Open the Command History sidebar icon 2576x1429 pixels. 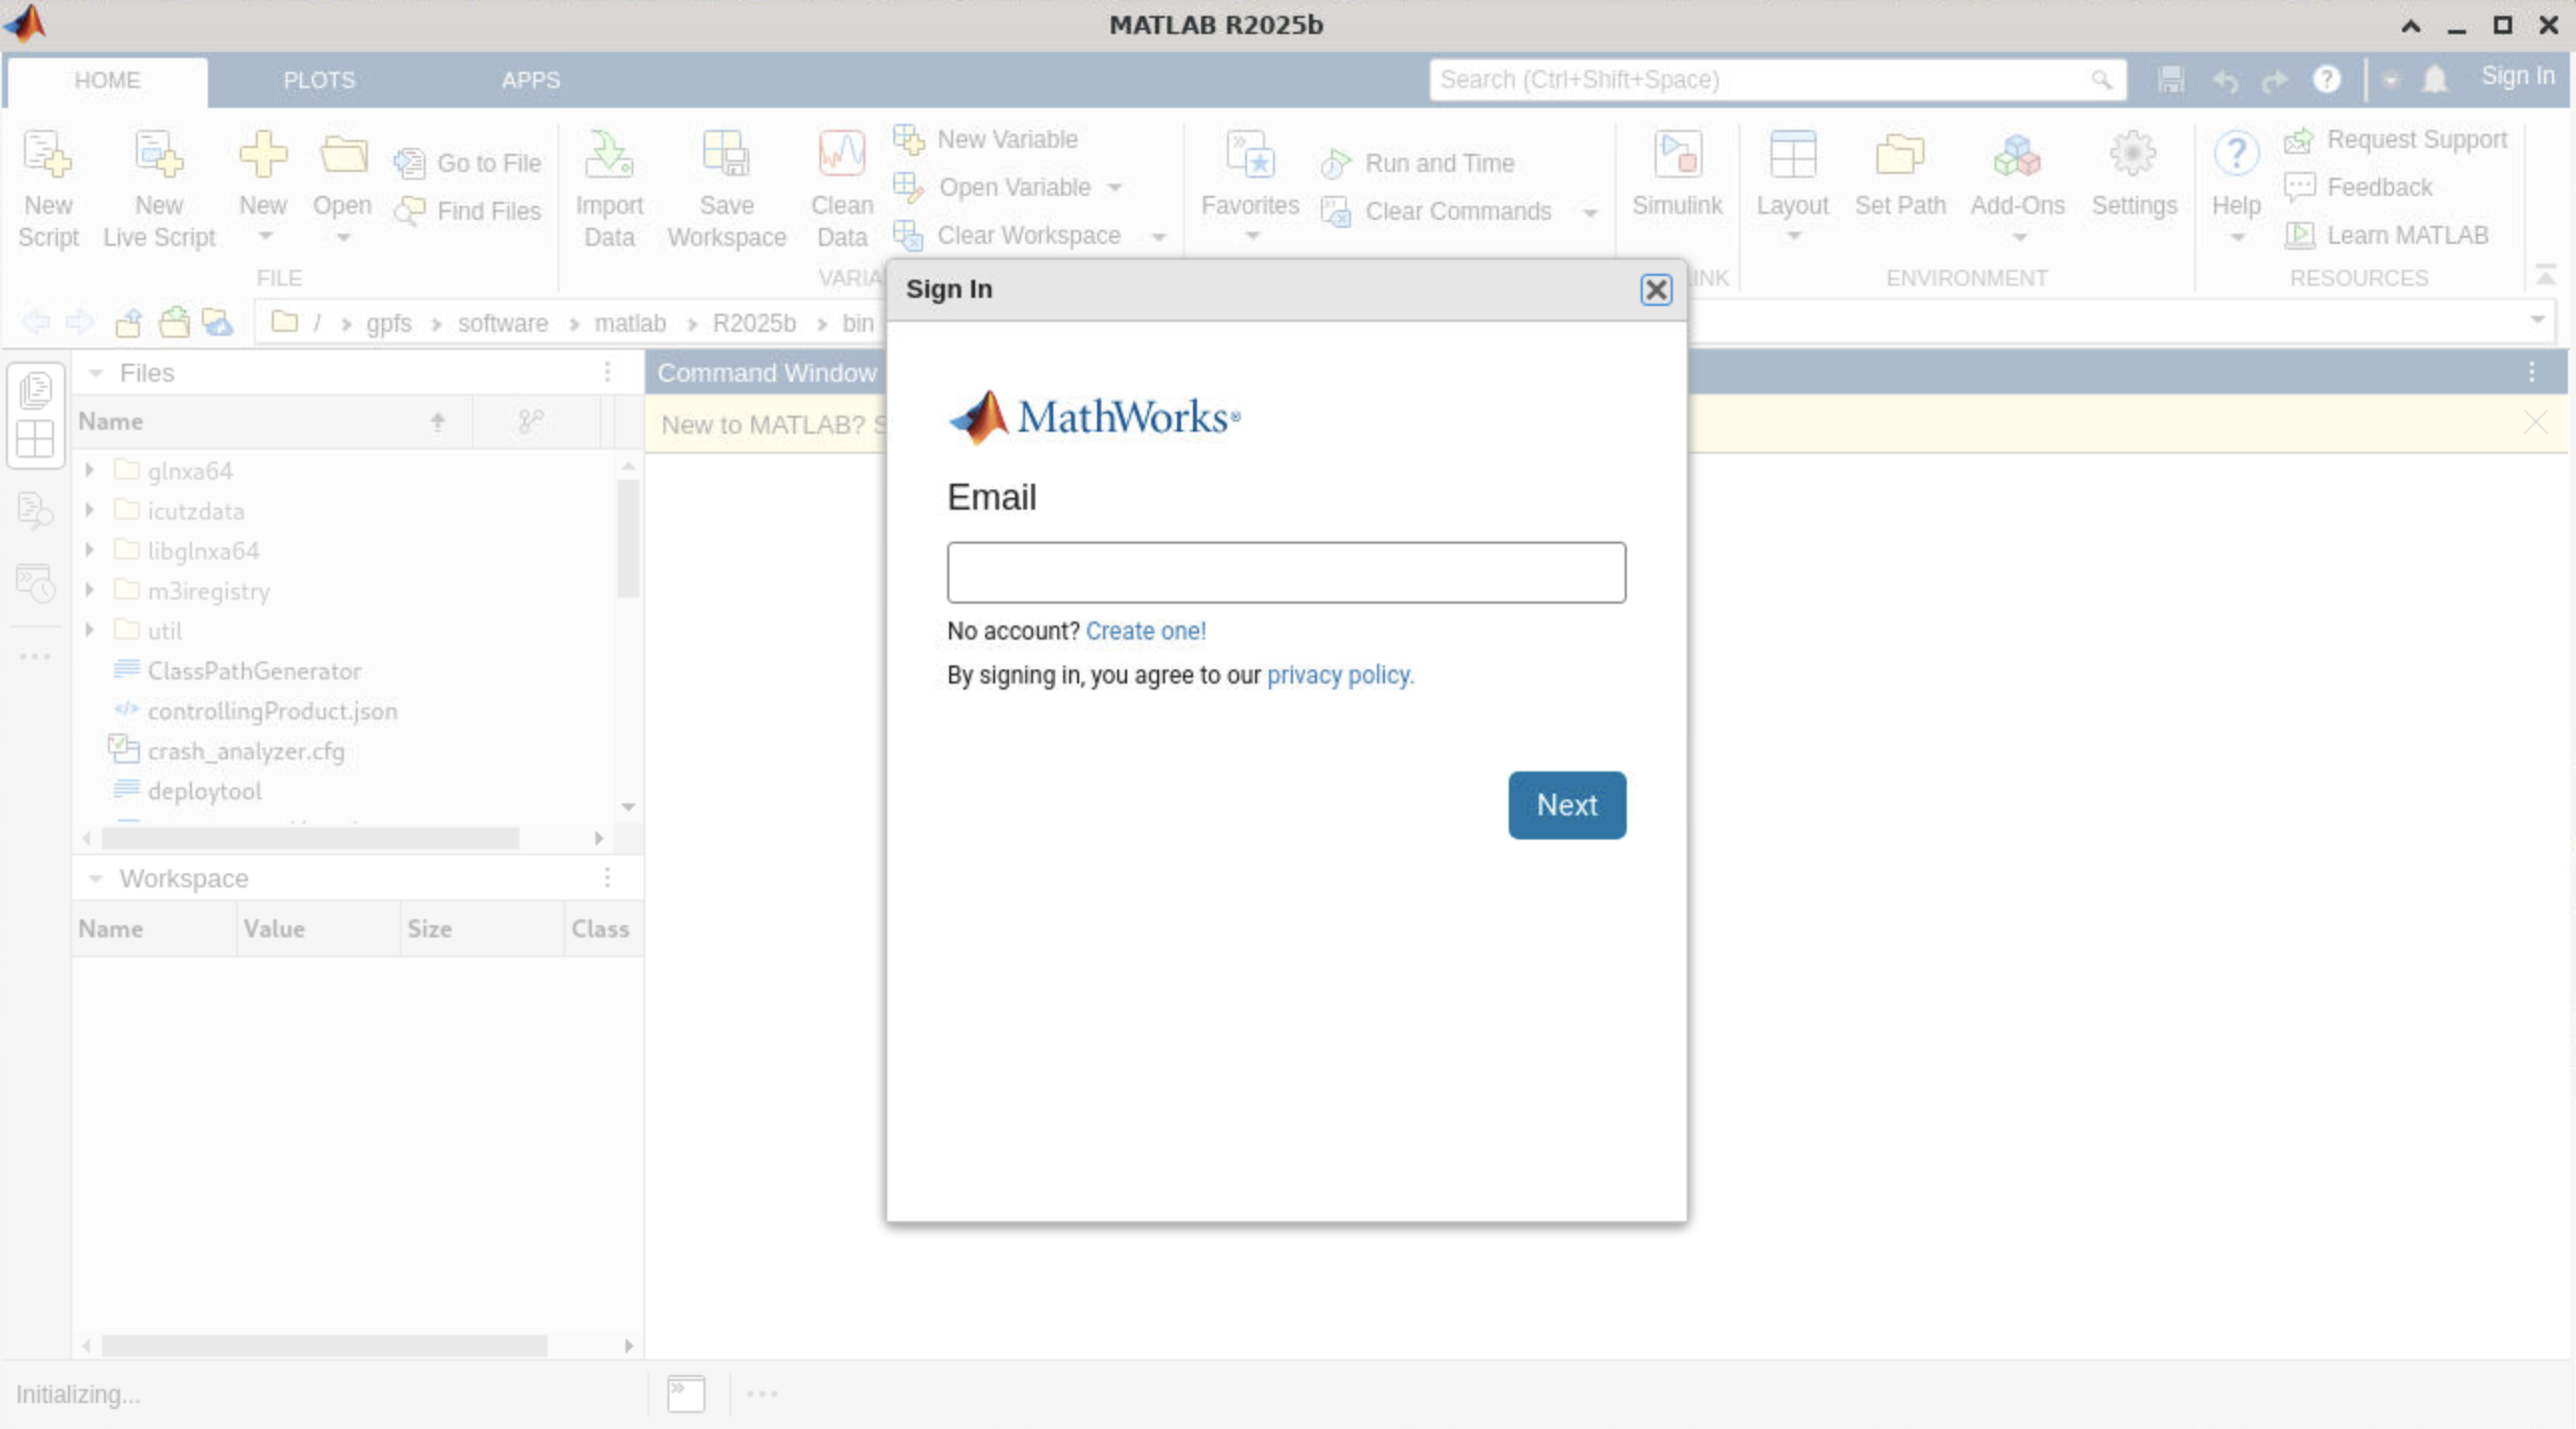click(35, 582)
